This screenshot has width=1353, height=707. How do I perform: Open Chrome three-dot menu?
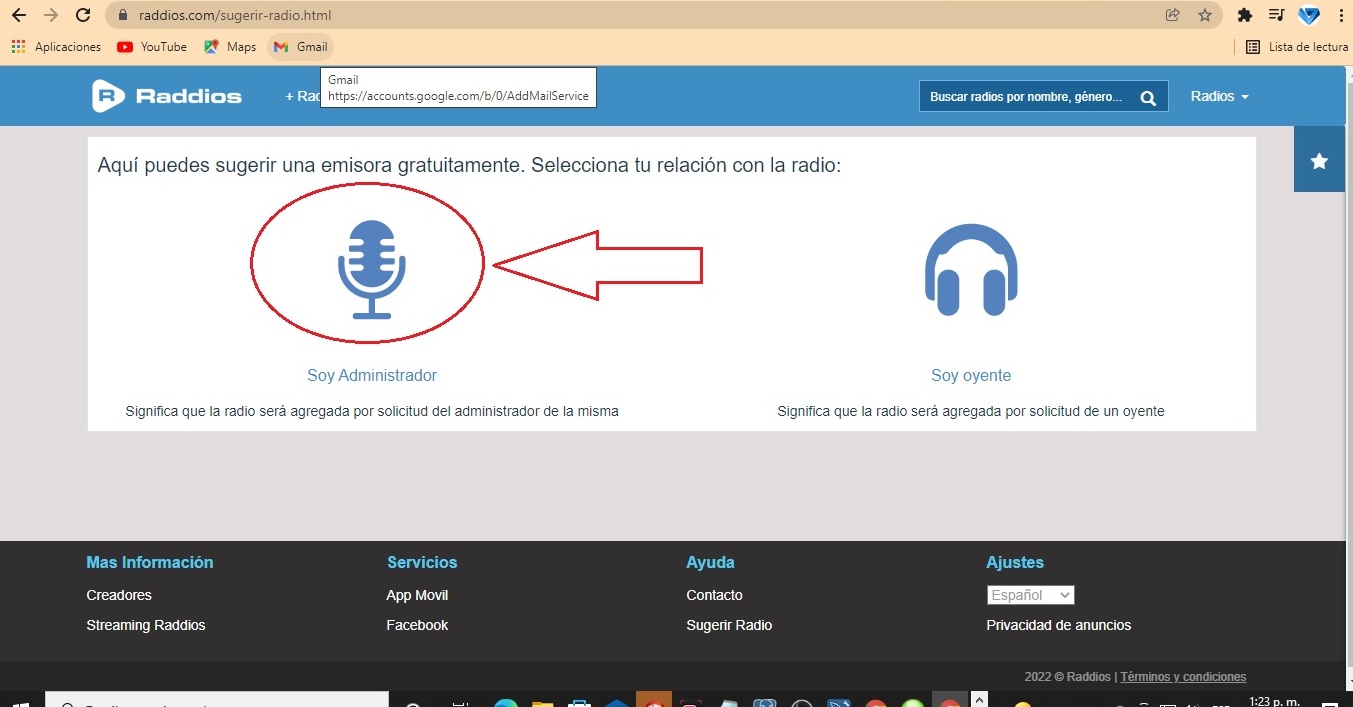point(1340,15)
